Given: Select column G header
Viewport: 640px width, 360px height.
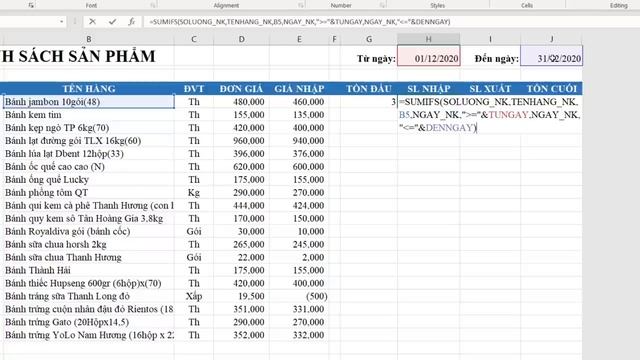Looking at the screenshot, I should 369,39.
